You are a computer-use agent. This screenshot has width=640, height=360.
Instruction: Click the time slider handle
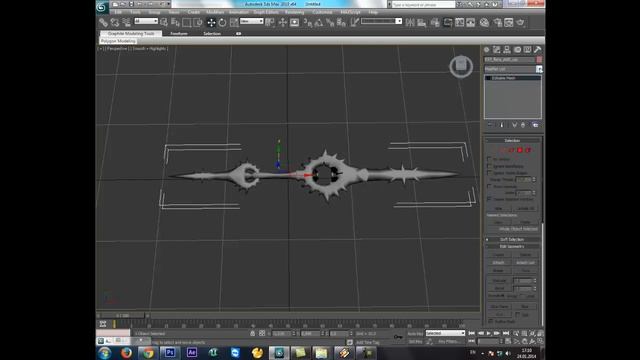coord(122,316)
